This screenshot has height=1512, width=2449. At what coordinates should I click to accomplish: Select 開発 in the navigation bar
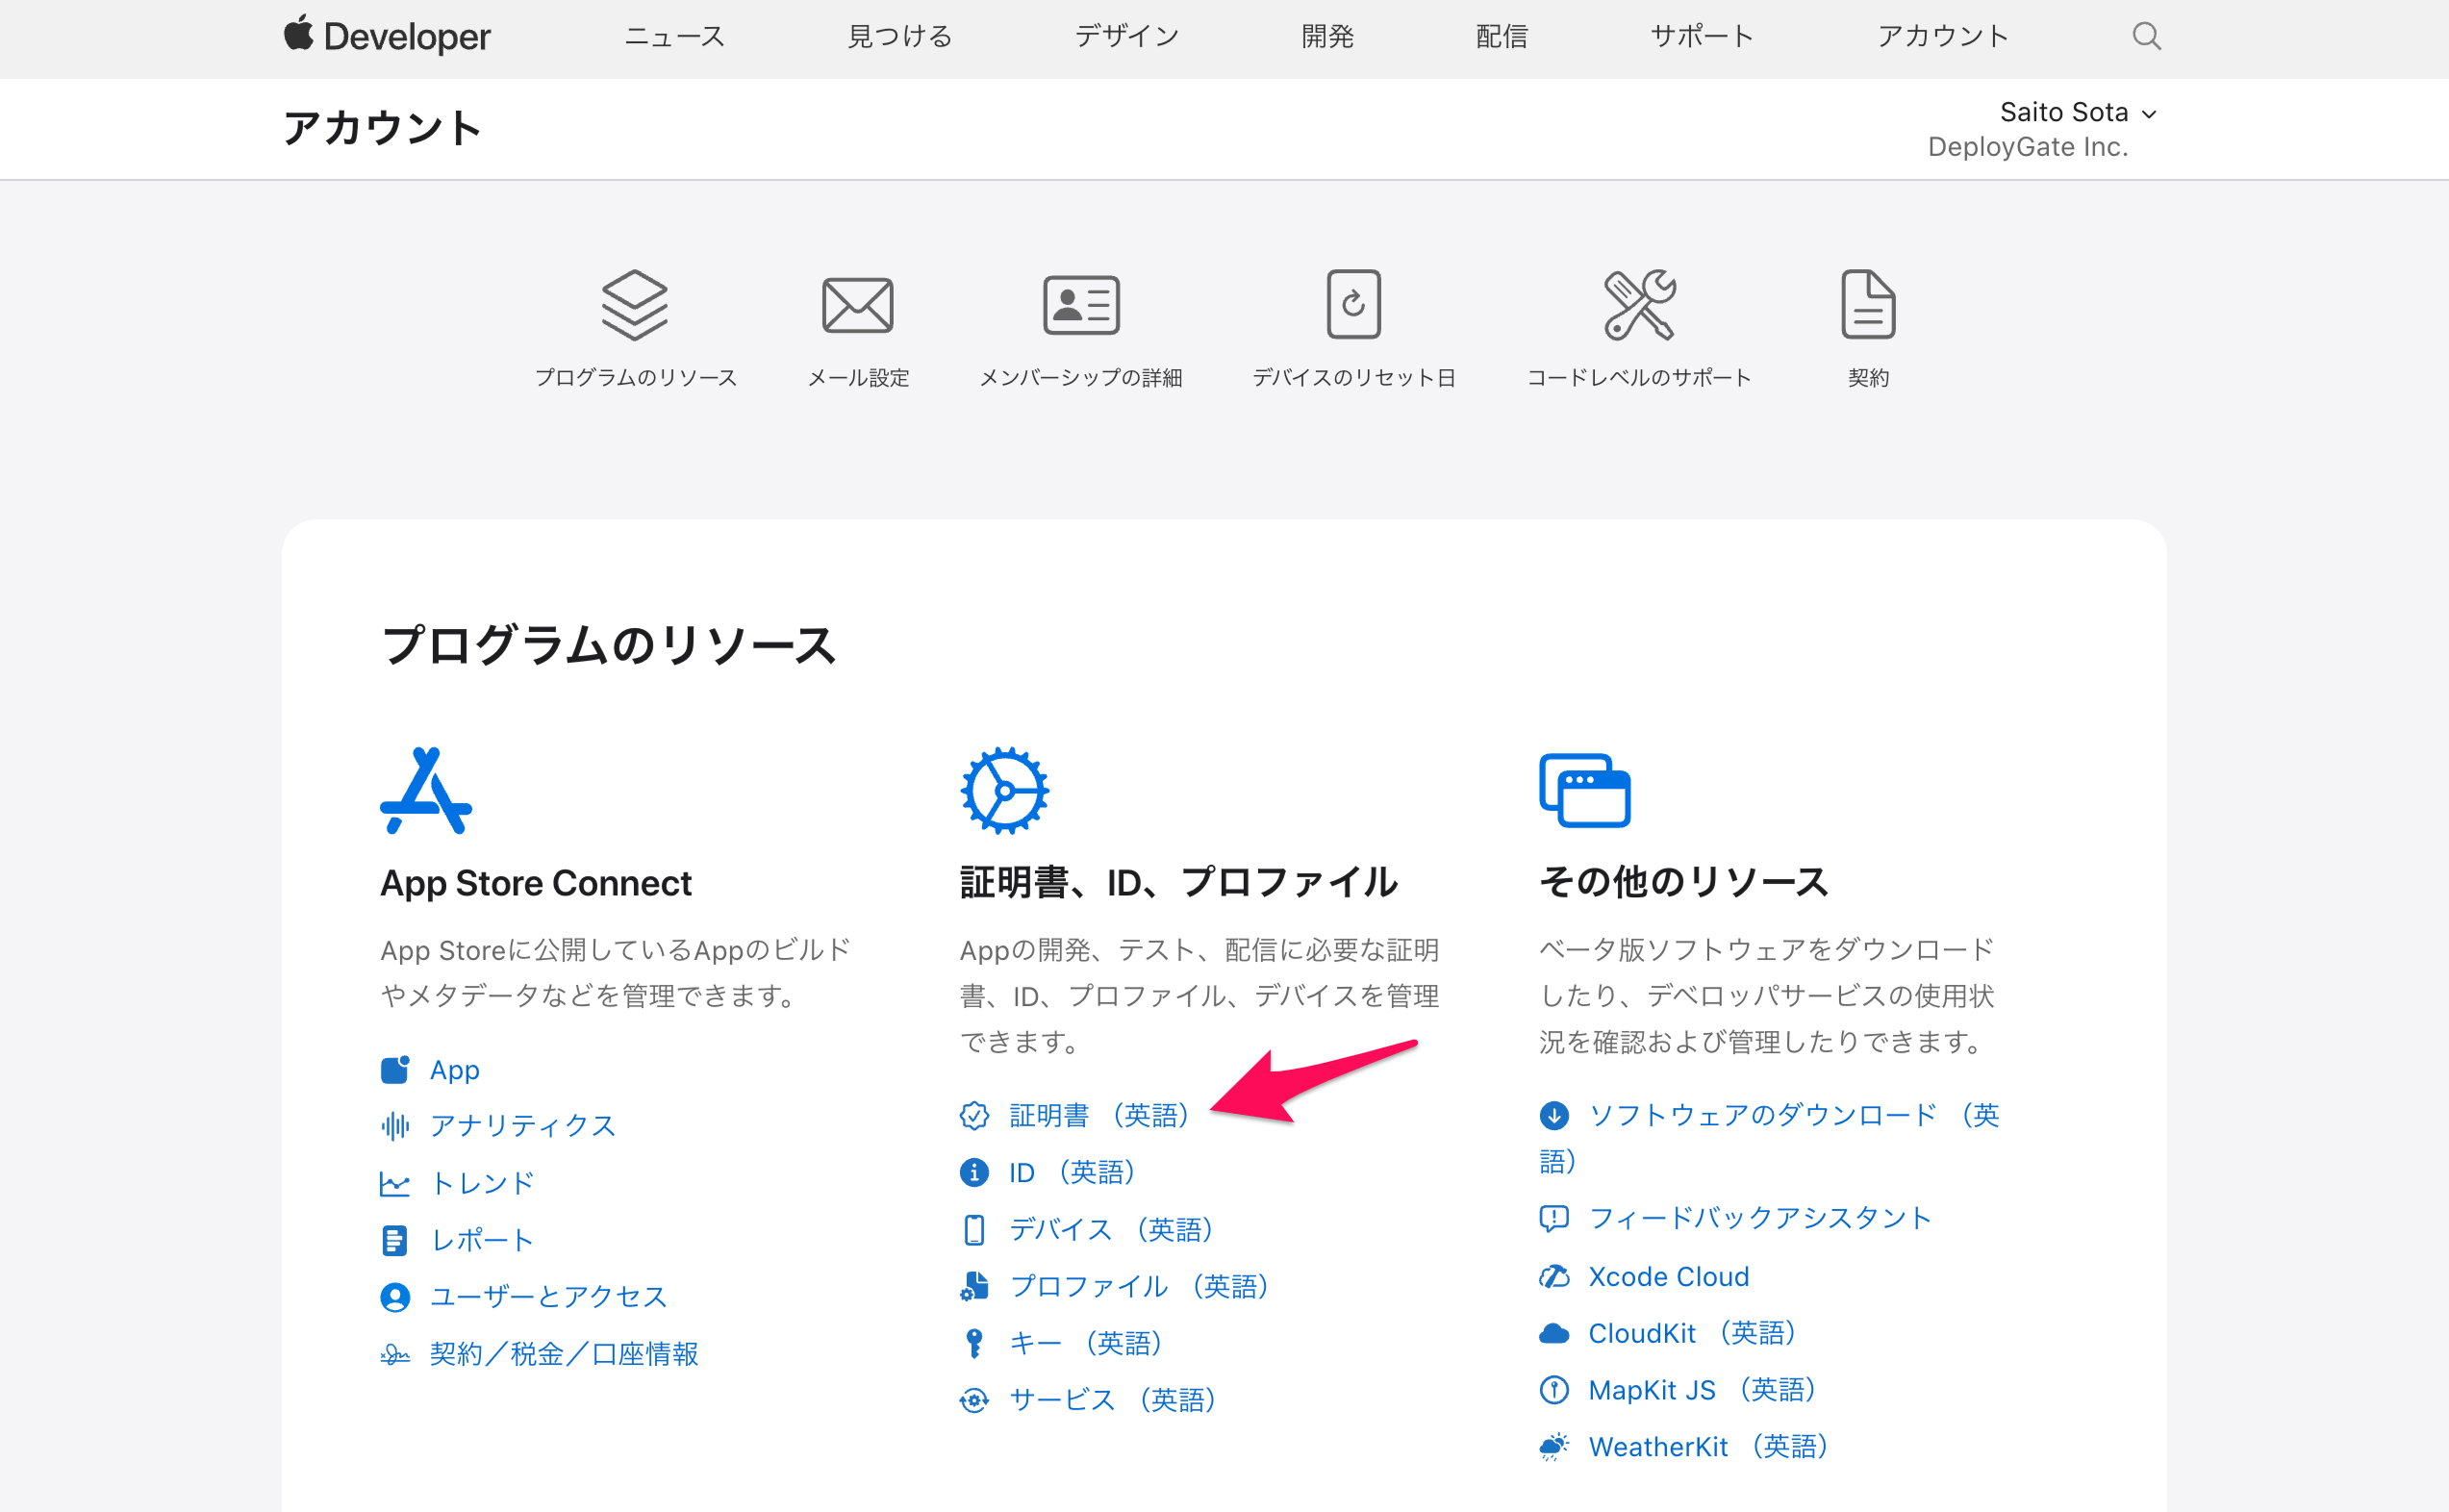pos(1327,36)
